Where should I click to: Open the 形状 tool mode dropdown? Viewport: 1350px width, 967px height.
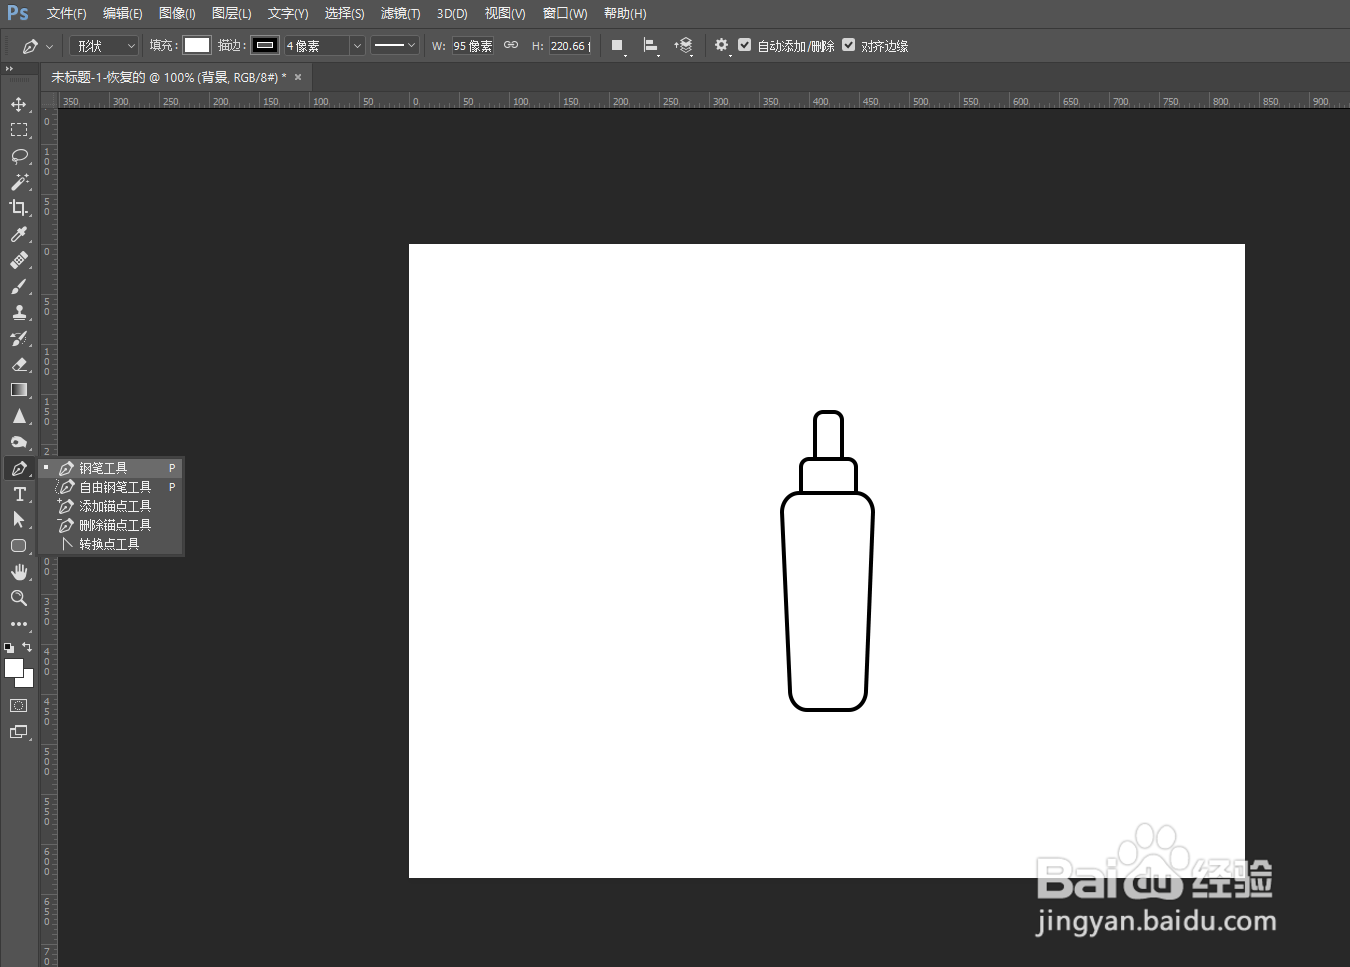tap(104, 46)
